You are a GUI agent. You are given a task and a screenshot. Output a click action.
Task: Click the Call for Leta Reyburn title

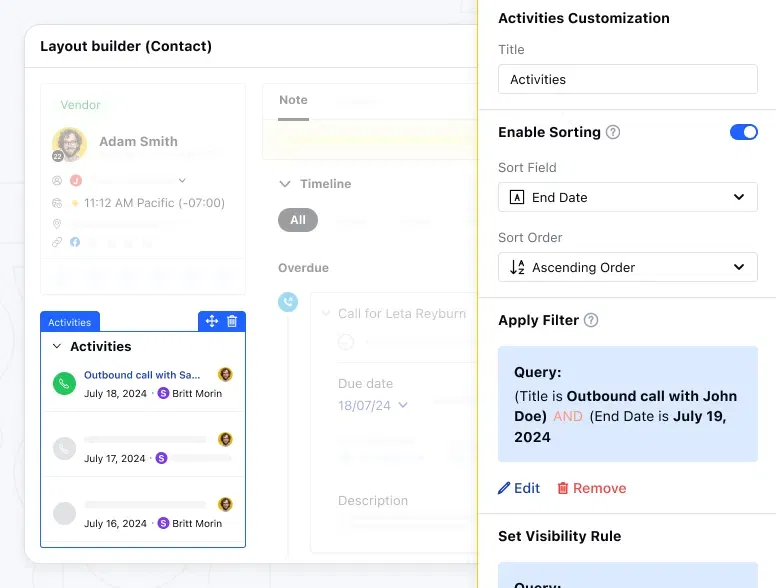coord(402,313)
